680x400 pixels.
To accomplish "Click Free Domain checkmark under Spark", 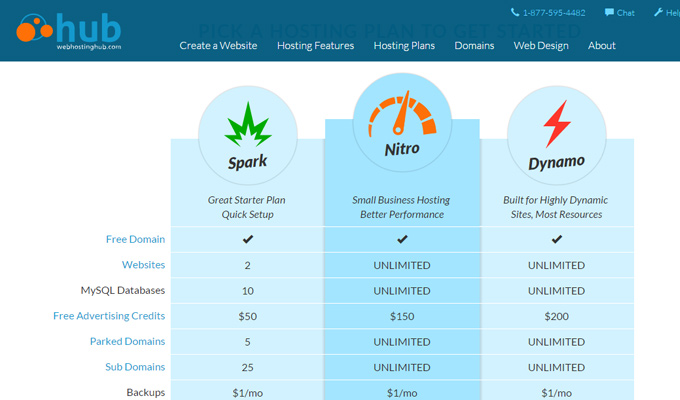I will (248, 239).
